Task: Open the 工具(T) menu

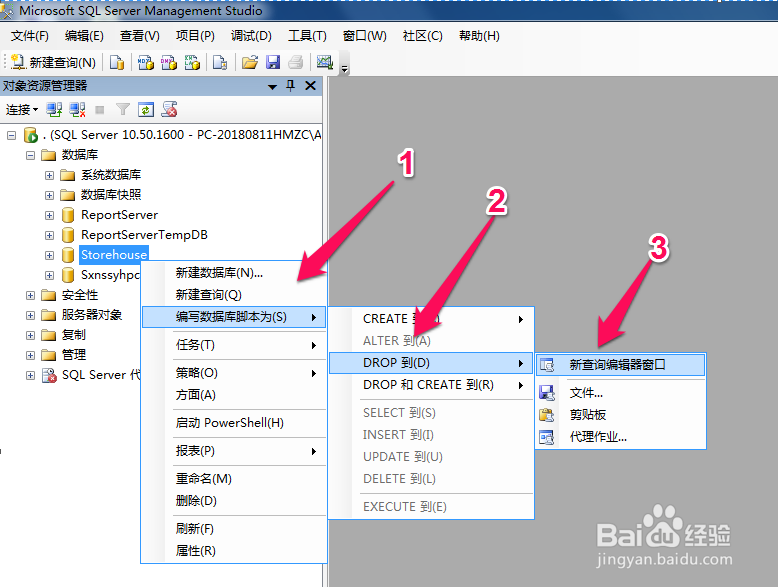Action: point(307,36)
